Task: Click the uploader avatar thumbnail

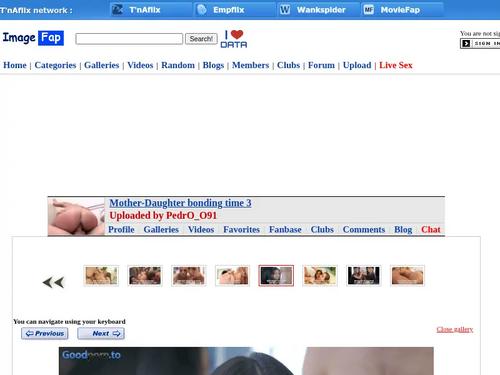Action: click(x=76, y=217)
